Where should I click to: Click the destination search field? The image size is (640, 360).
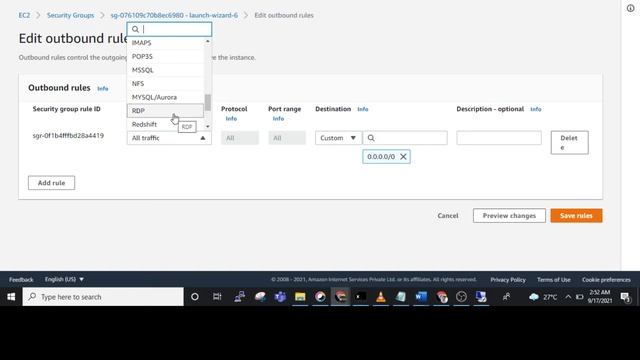click(405, 138)
